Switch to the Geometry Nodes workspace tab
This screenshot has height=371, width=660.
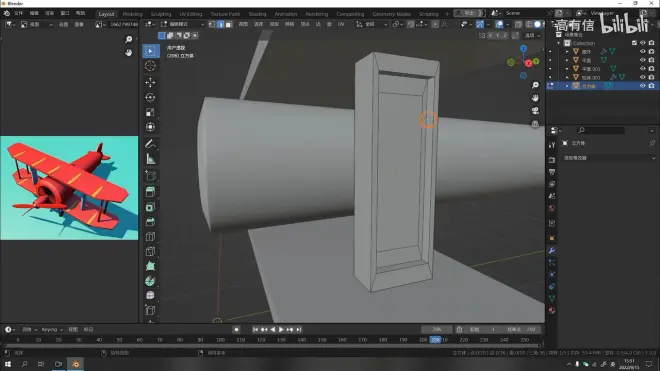(391, 14)
